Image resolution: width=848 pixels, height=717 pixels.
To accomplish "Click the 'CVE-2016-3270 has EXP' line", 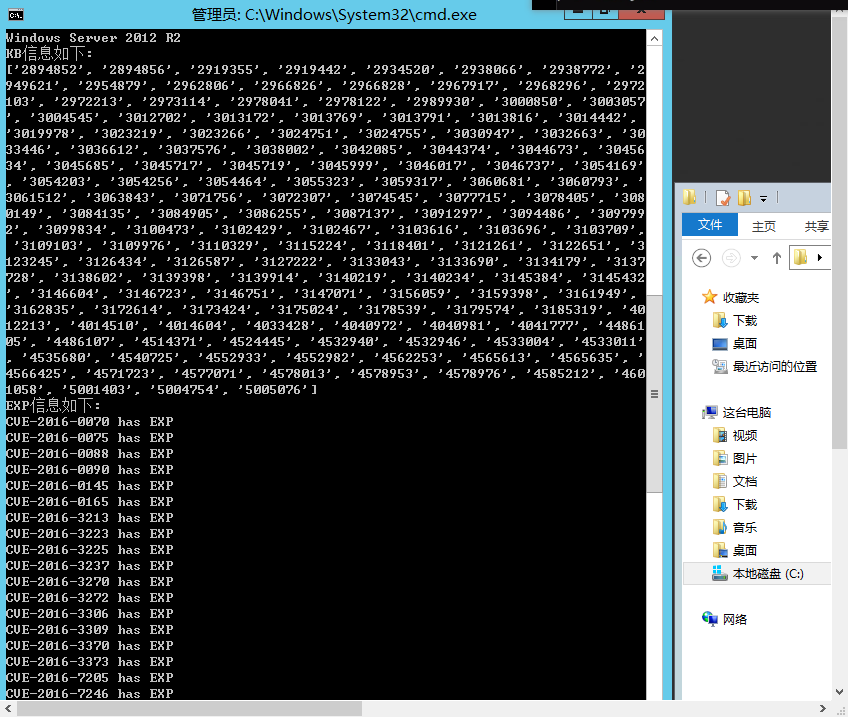I will click(89, 582).
